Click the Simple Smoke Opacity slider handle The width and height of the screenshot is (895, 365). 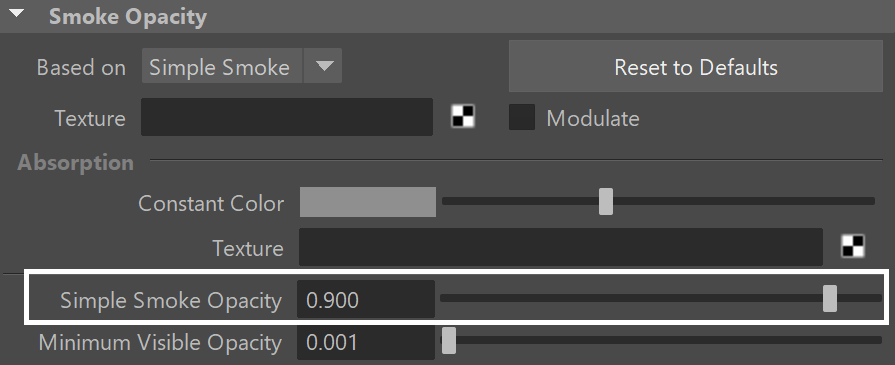point(830,299)
